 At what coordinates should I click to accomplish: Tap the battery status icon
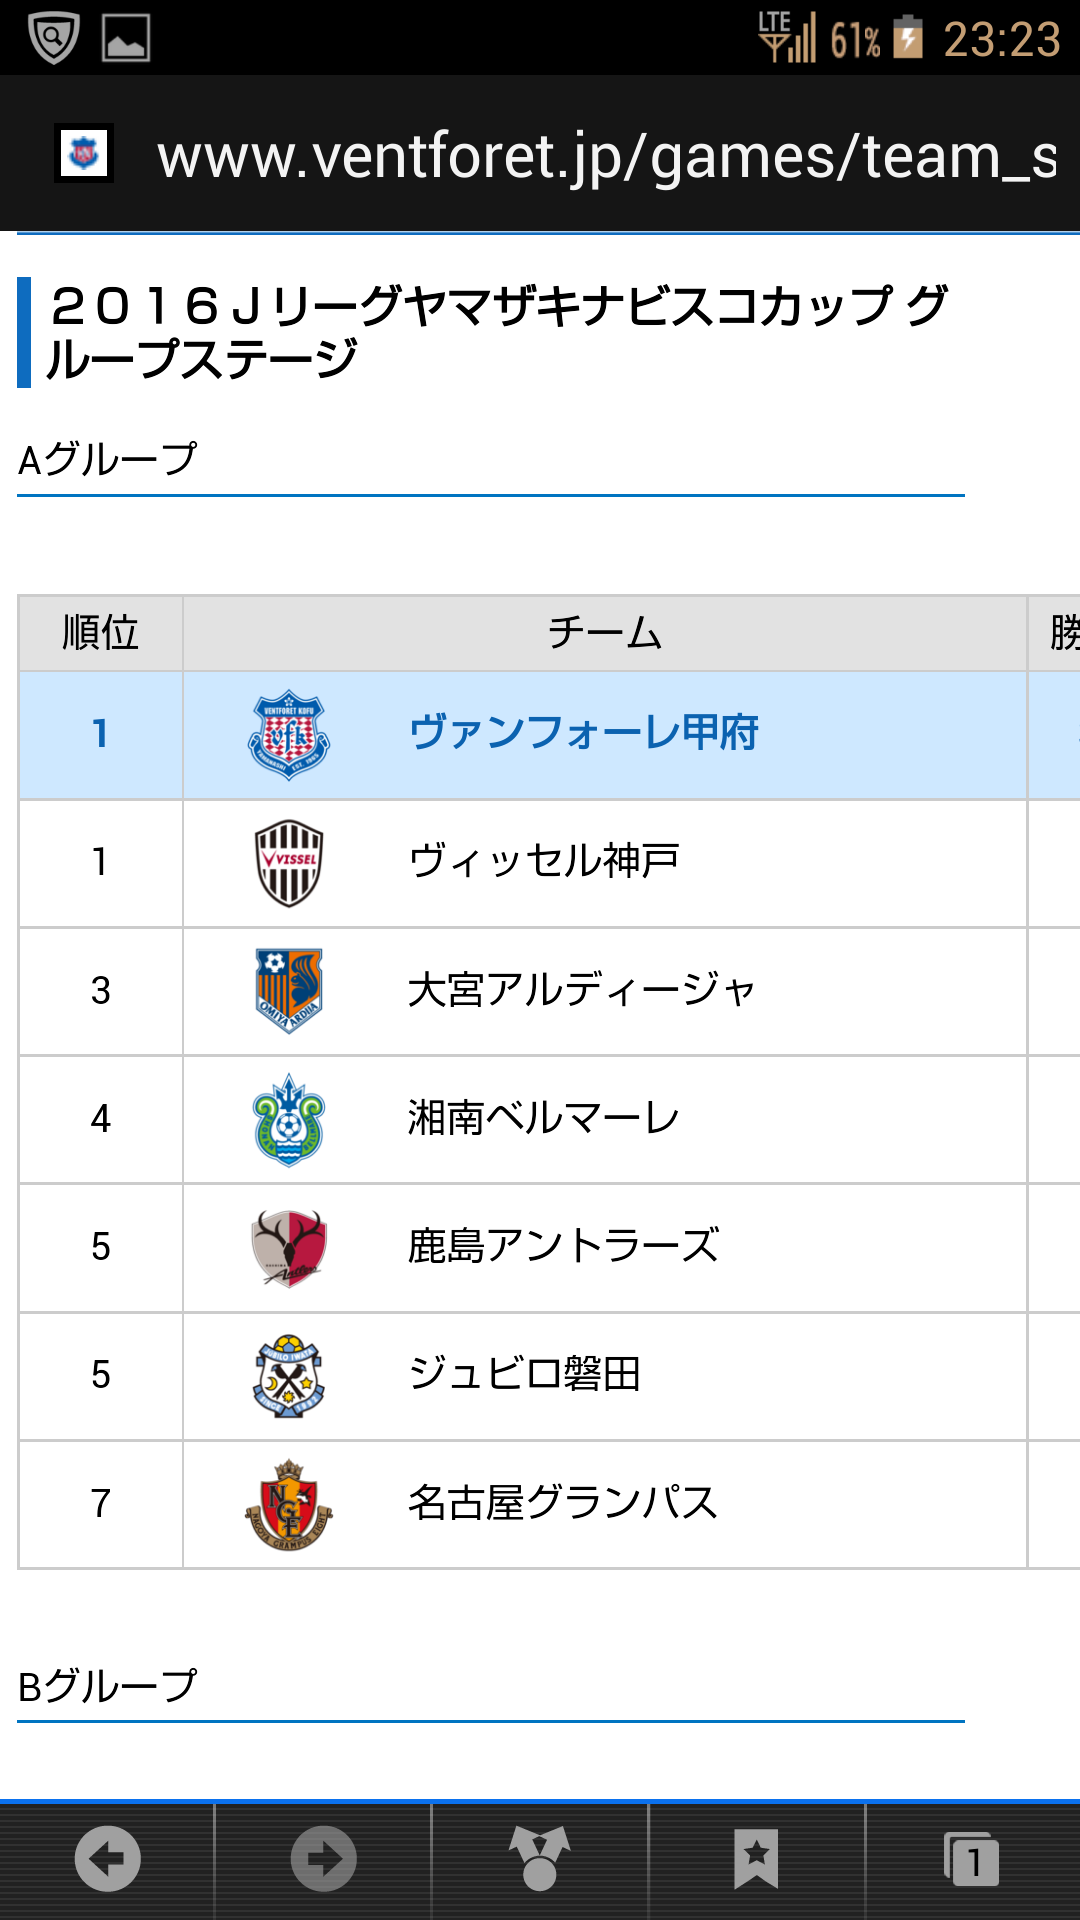(x=907, y=38)
